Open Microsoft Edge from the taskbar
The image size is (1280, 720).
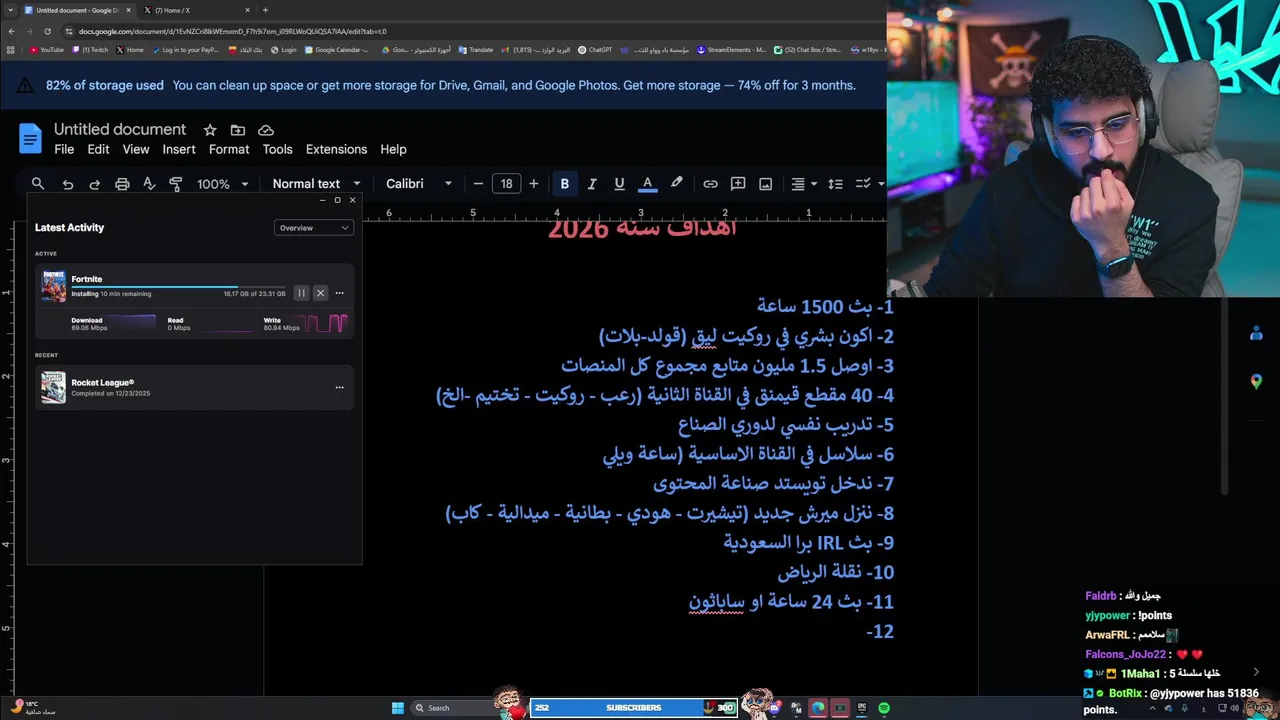click(818, 708)
